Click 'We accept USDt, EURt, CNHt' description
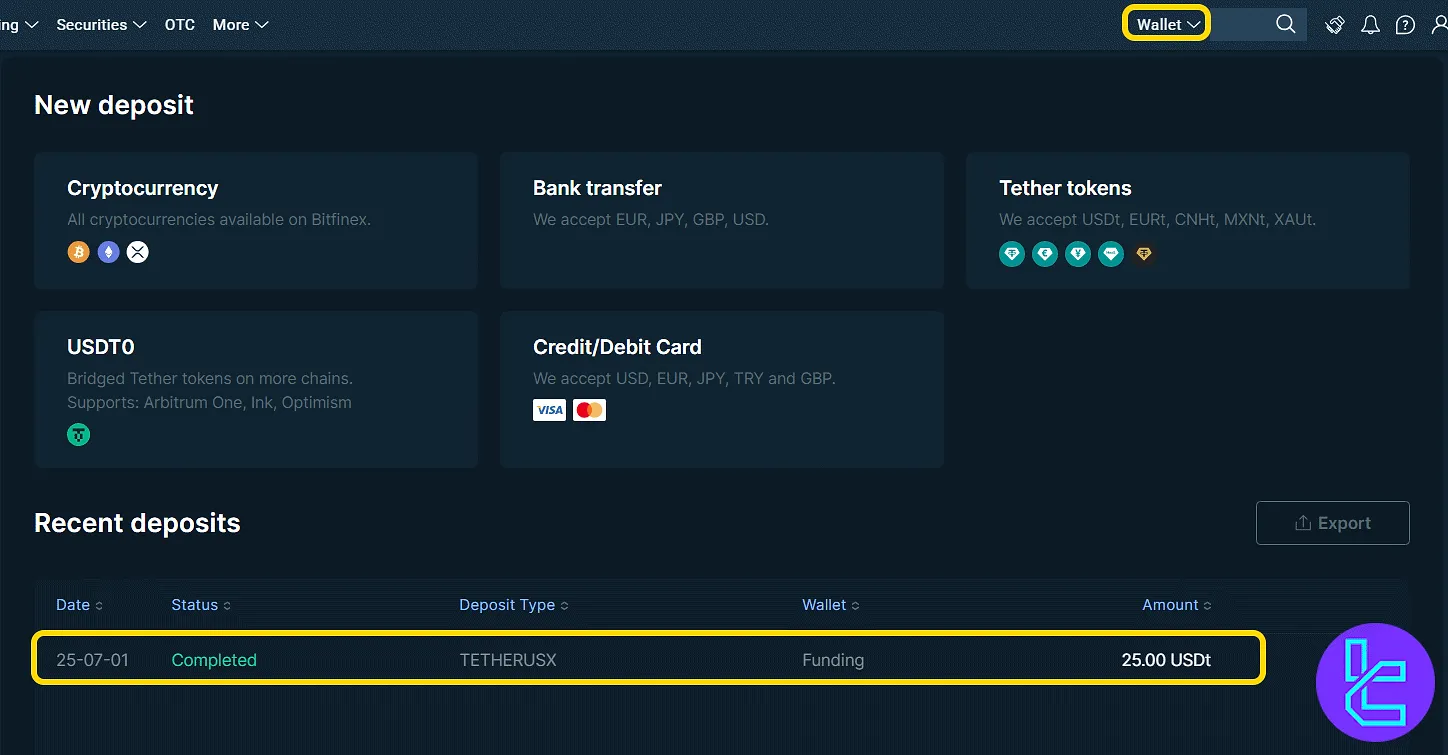1448x755 pixels. (x=1157, y=219)
